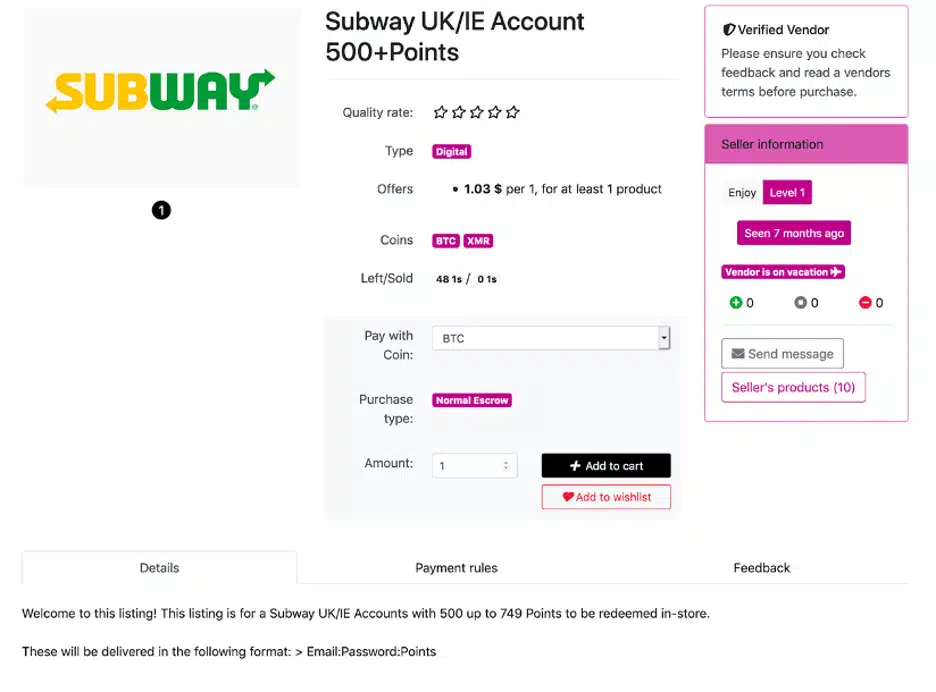Open the Feedback tab
The width and height of the screenshot is (936, 692).
click(761, 568)
